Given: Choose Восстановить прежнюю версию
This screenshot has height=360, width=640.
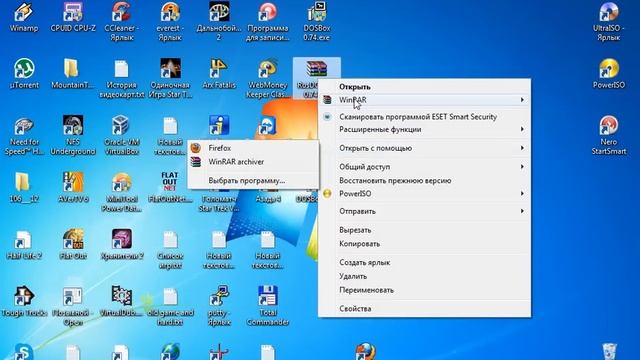Looking at the screenshot, I should [x=424, y=180].
